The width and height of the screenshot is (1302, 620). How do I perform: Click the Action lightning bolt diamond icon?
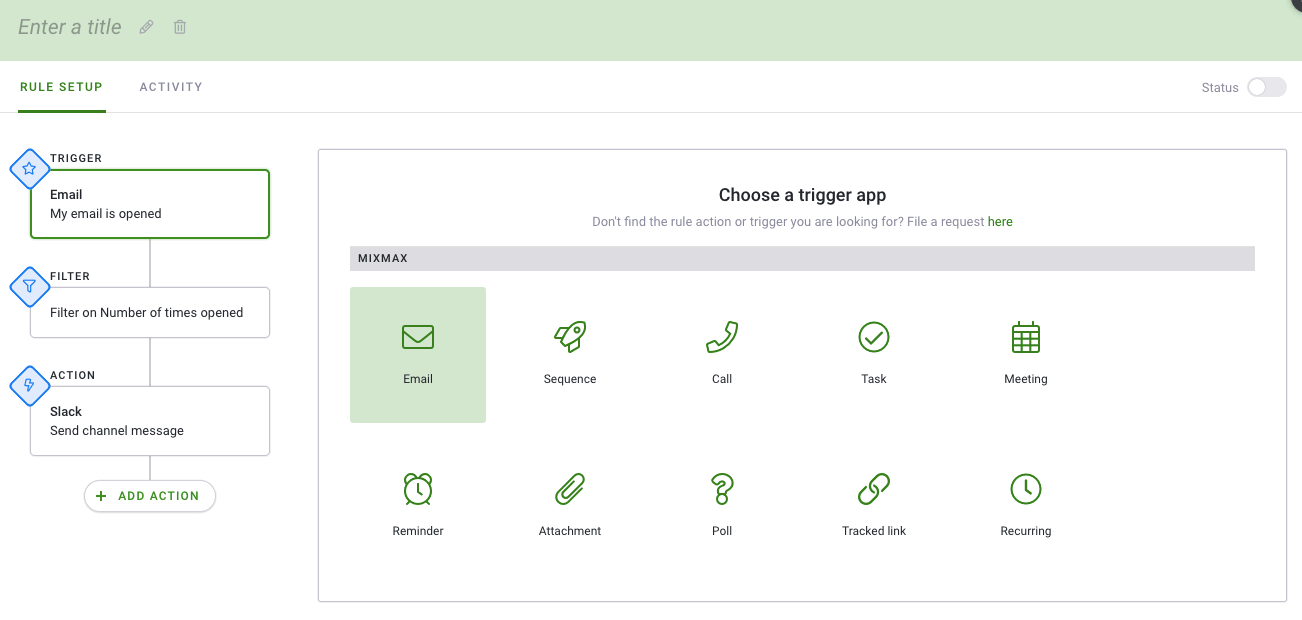[30, 386]
